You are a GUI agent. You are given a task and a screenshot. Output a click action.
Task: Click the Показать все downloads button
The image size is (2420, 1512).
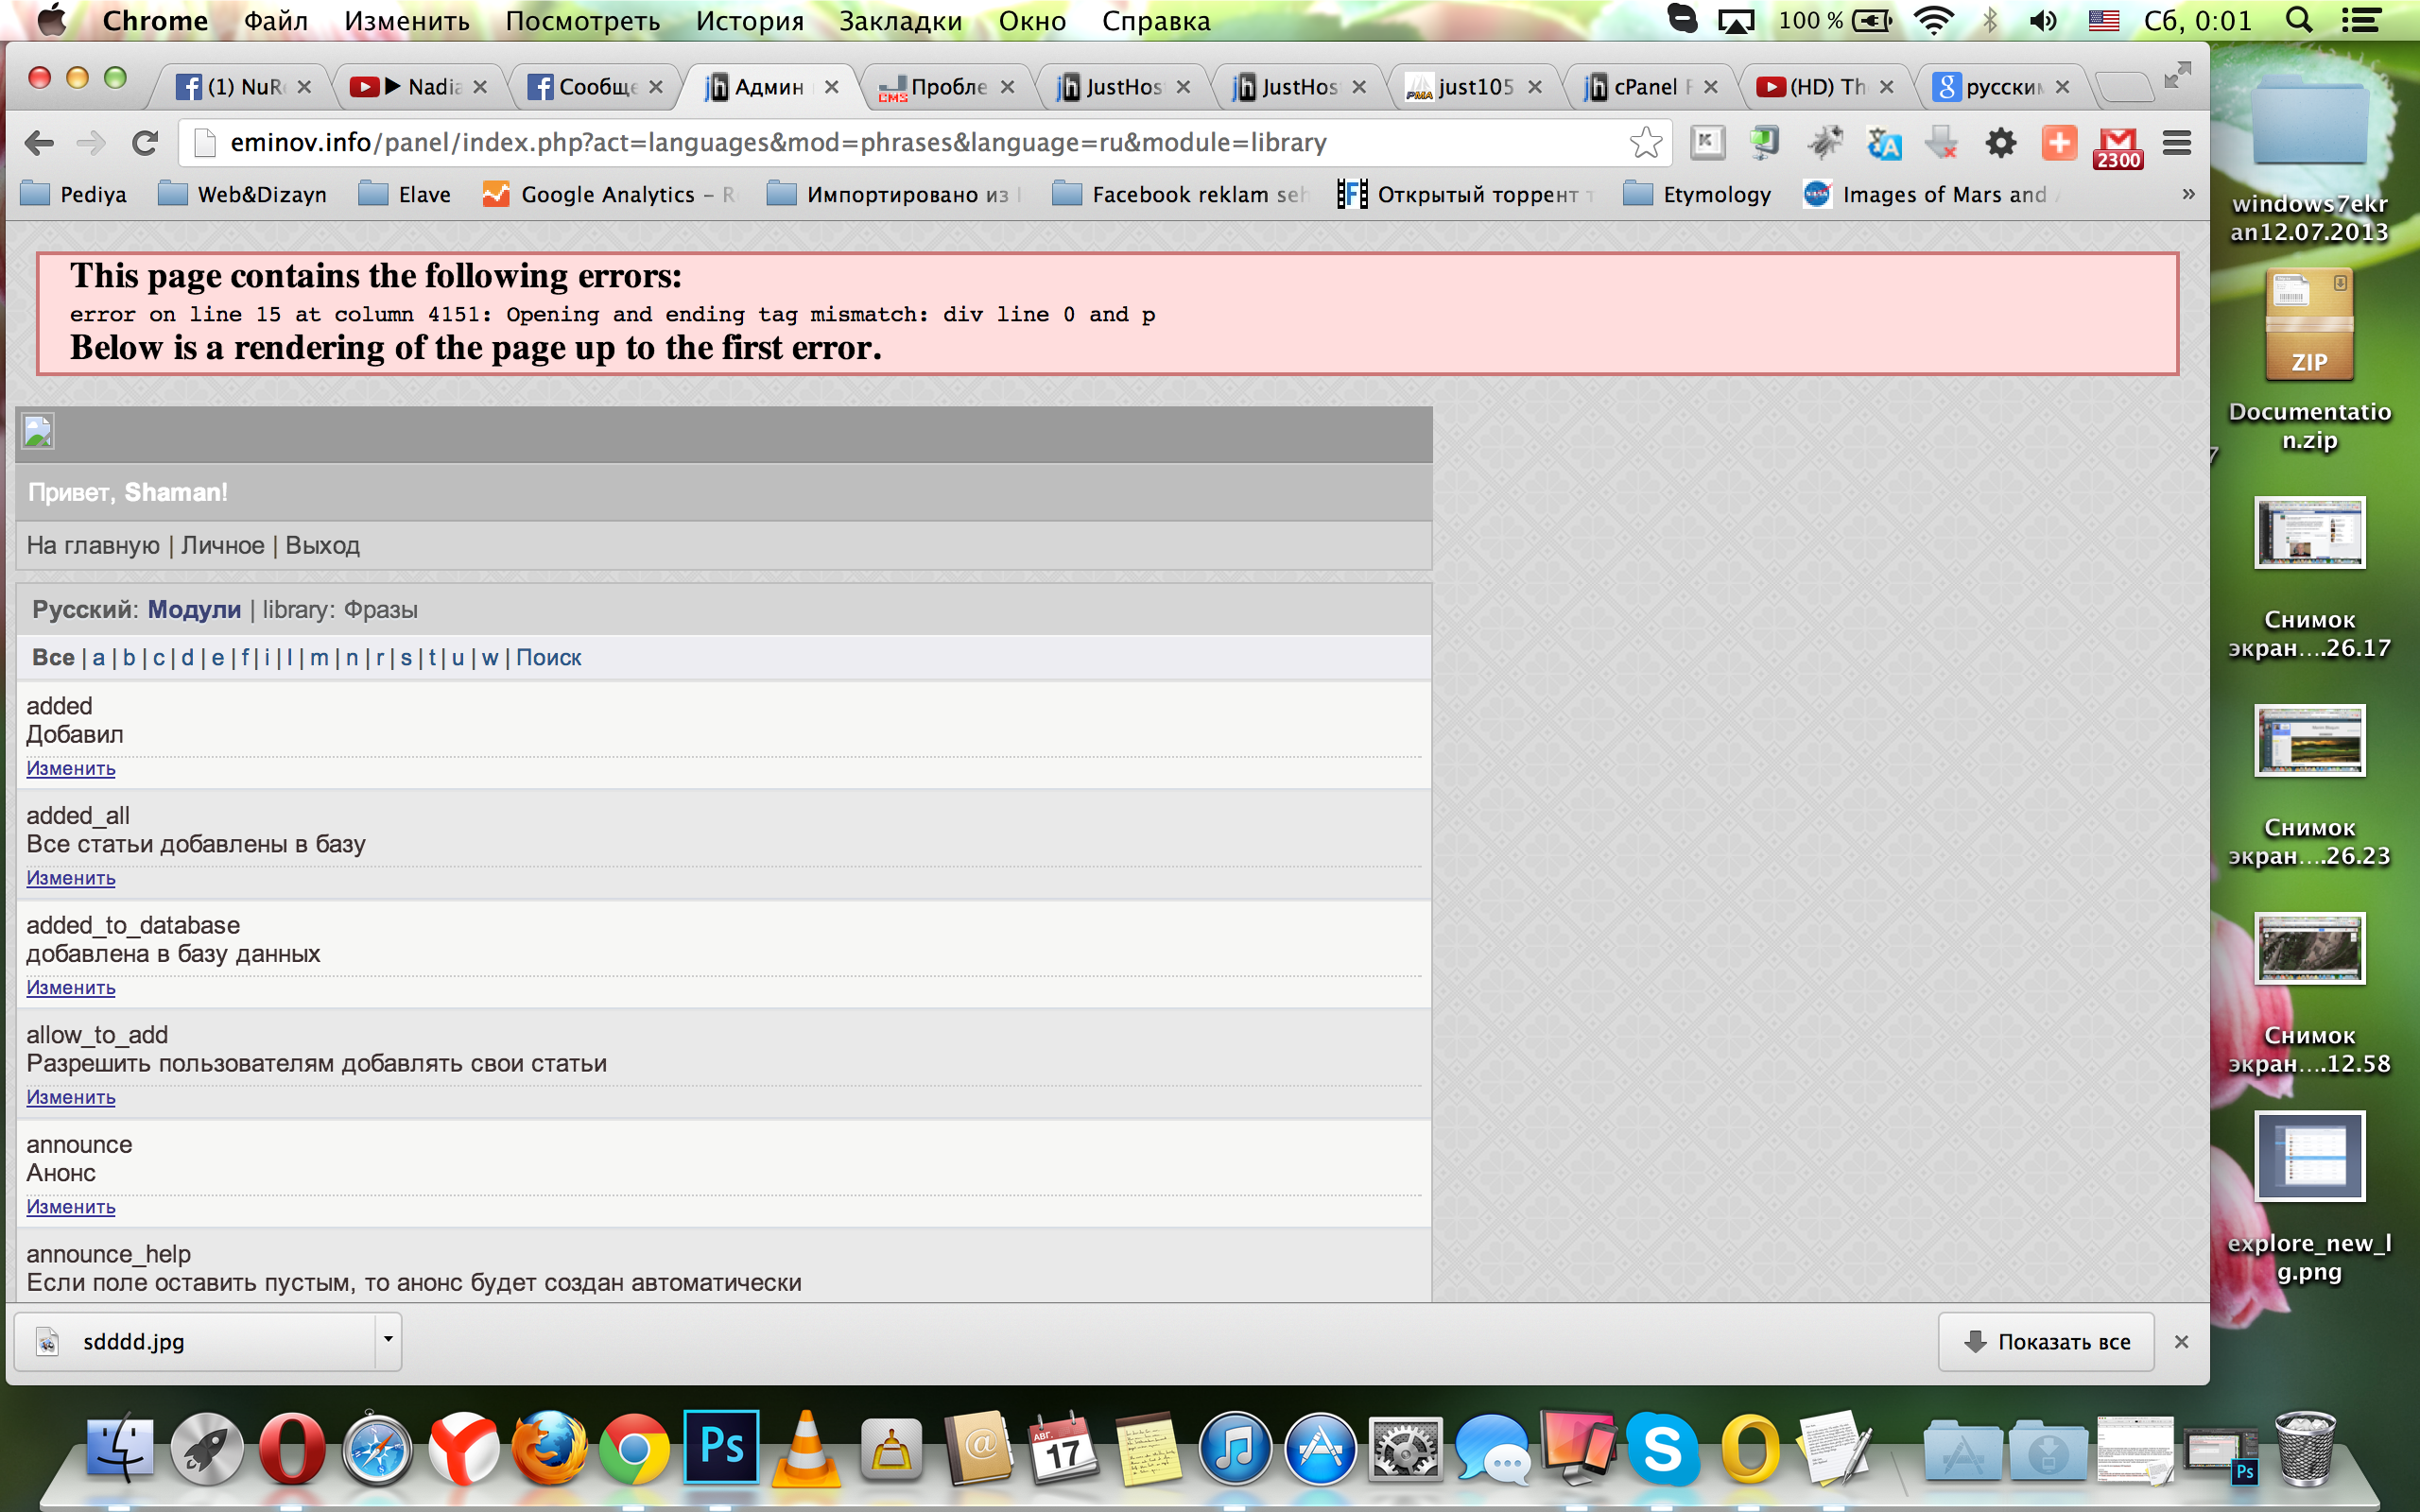(2046, 1342)
